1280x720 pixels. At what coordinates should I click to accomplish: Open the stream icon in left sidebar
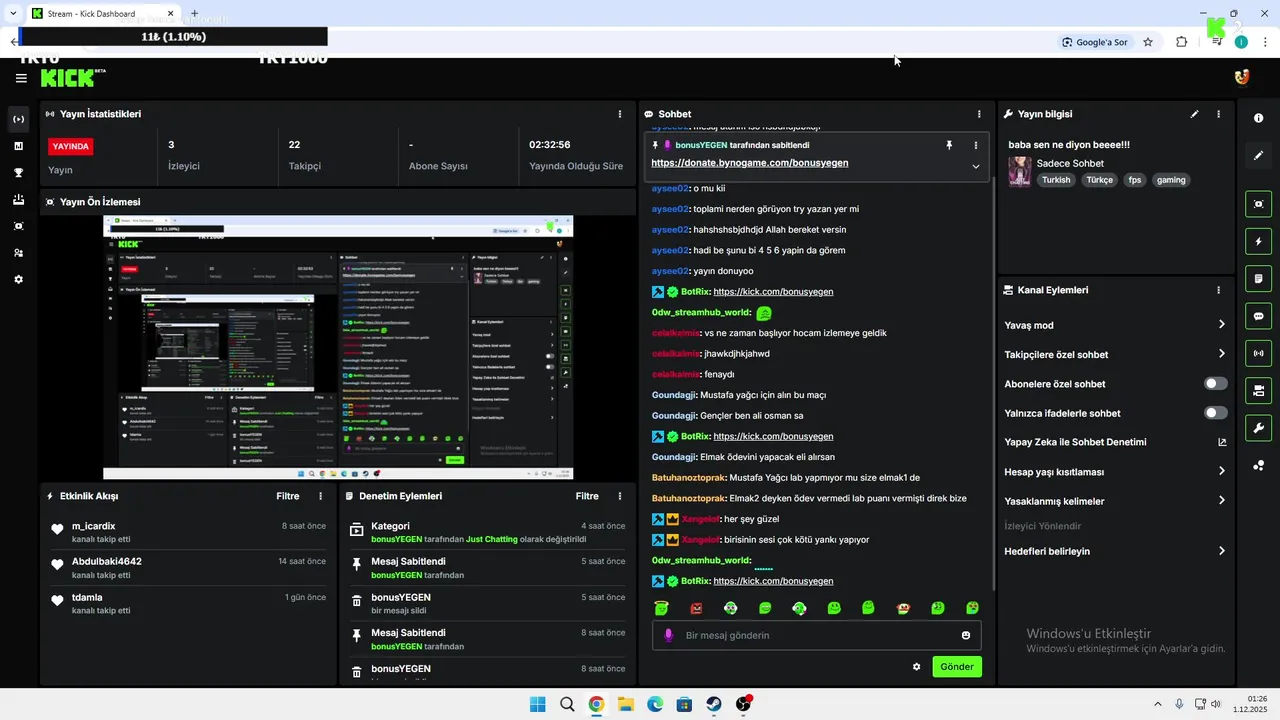(x=18, y=120)
